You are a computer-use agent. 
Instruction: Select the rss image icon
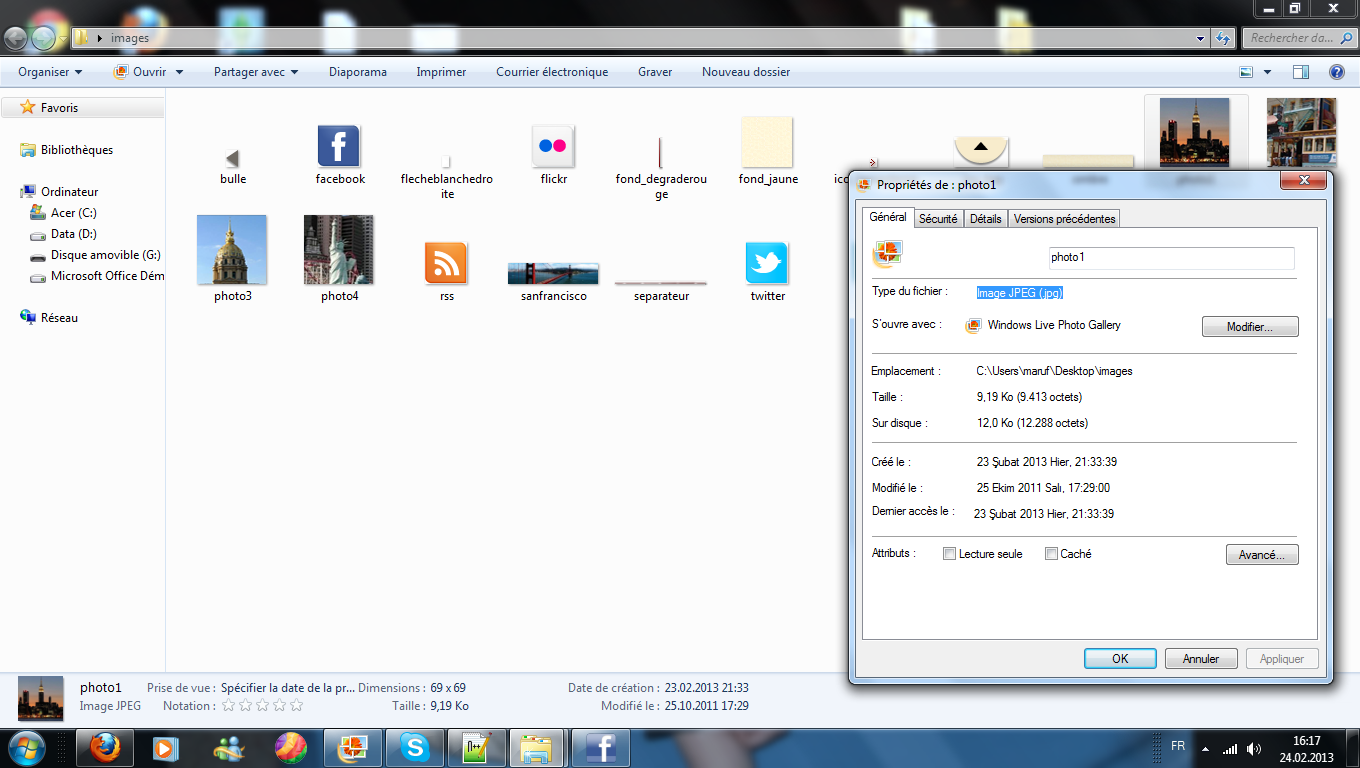446,263
